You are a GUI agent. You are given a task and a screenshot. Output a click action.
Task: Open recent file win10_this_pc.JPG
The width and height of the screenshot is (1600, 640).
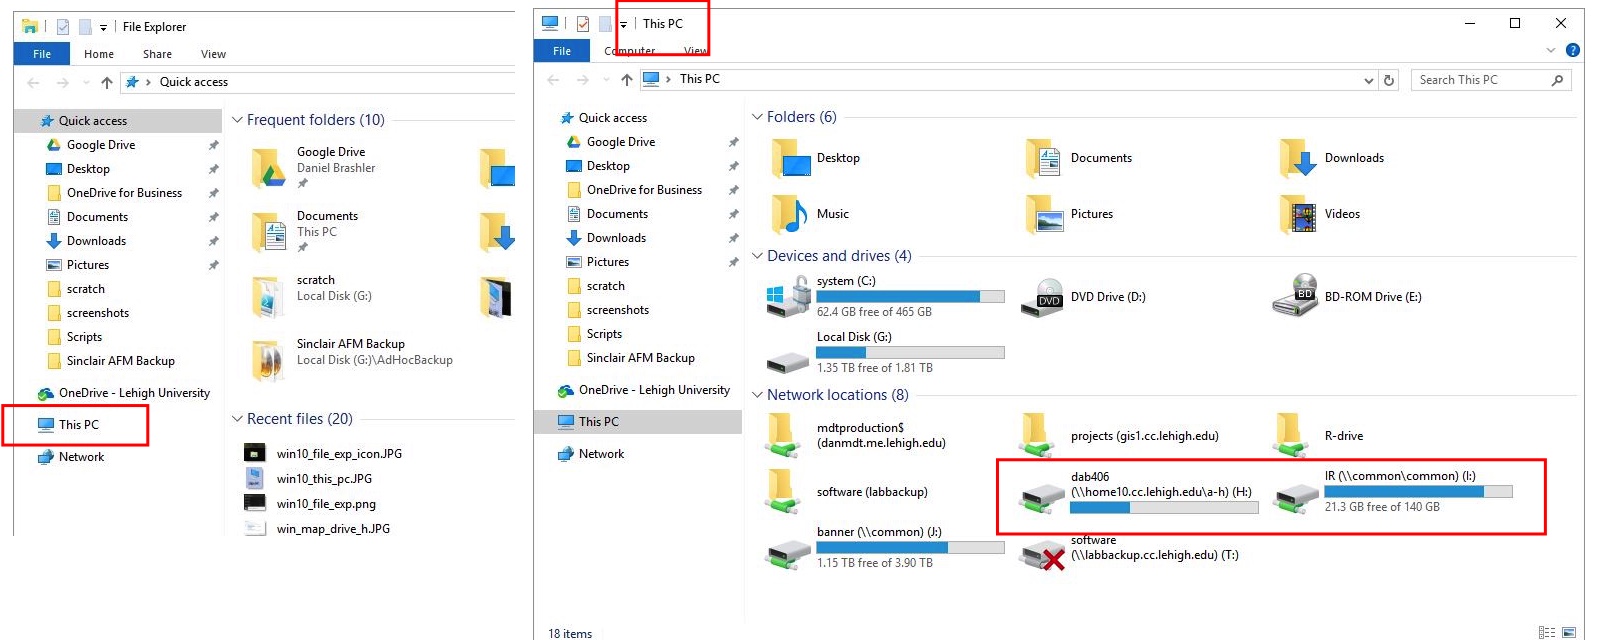click(x=324, y=479)
